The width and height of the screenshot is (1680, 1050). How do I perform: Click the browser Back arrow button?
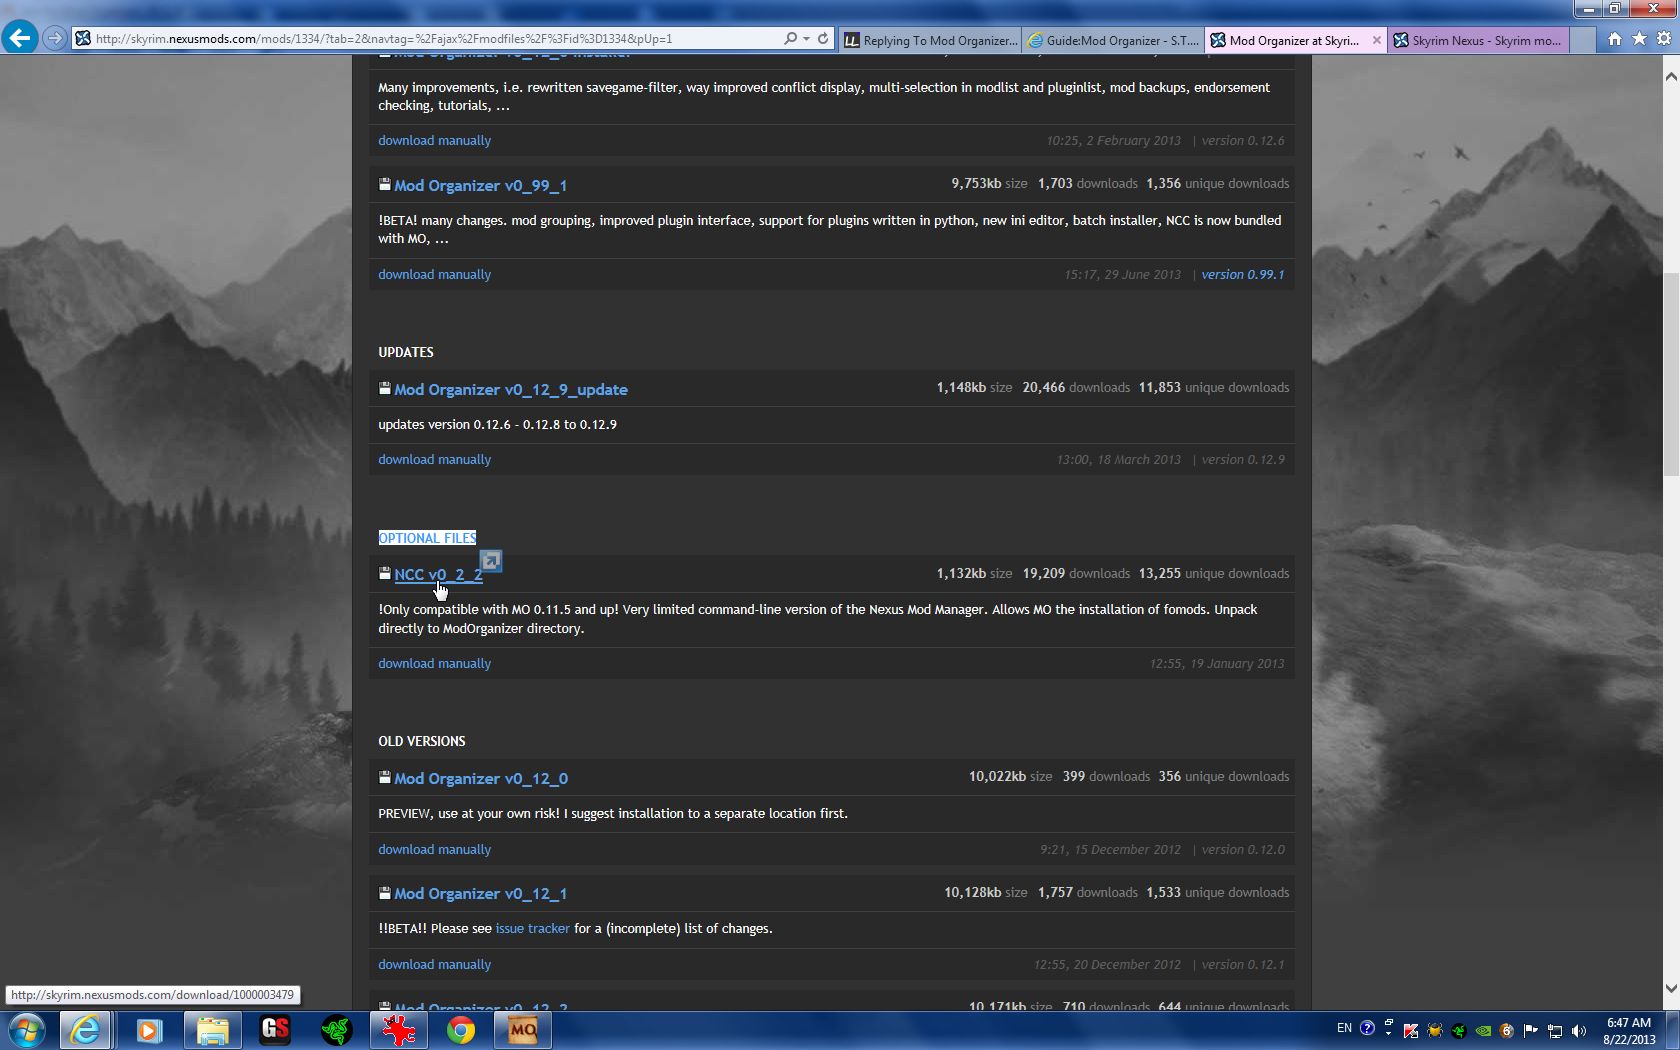point(20,38)
